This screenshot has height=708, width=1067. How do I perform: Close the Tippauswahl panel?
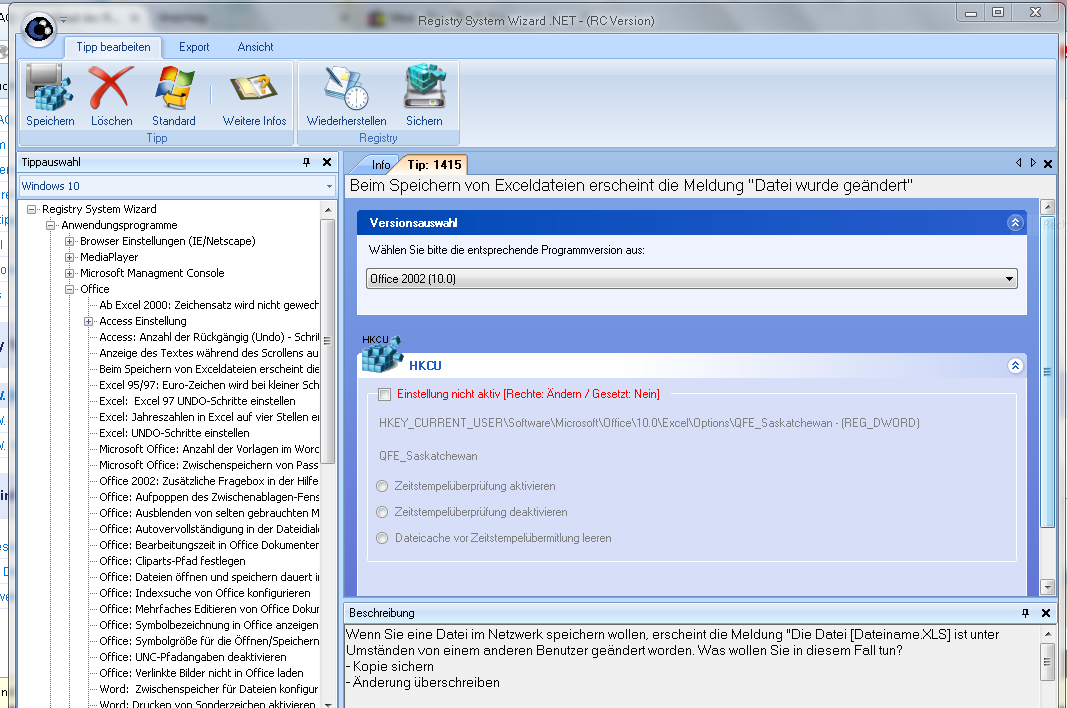(x=327, y=162)
